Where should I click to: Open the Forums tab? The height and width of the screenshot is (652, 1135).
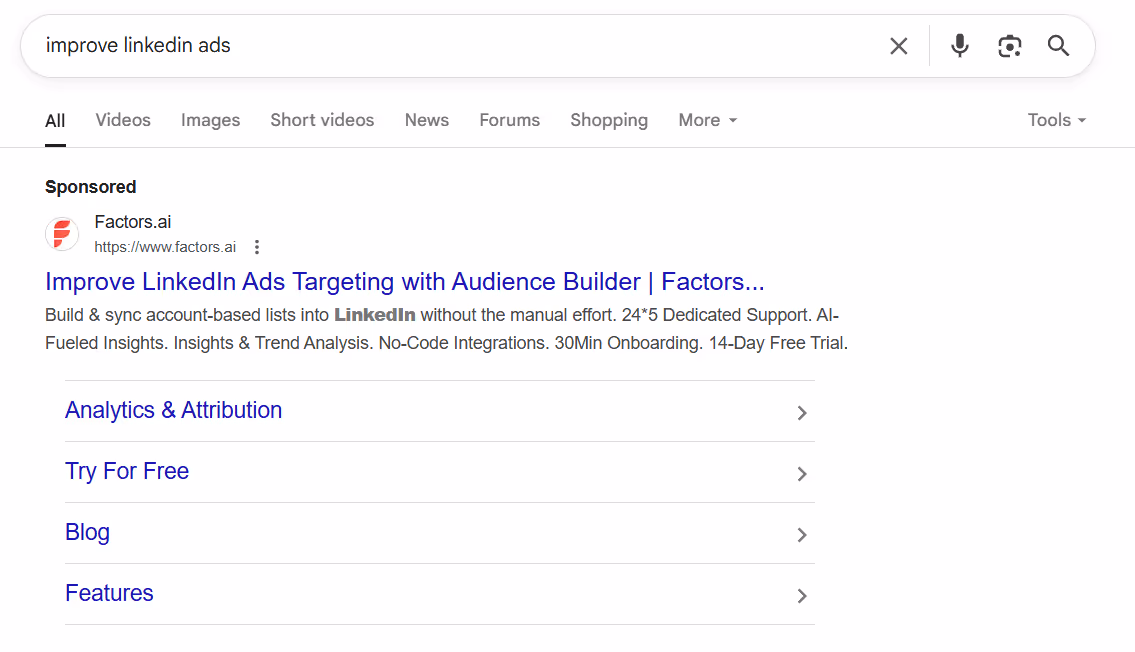coord(510,120)
